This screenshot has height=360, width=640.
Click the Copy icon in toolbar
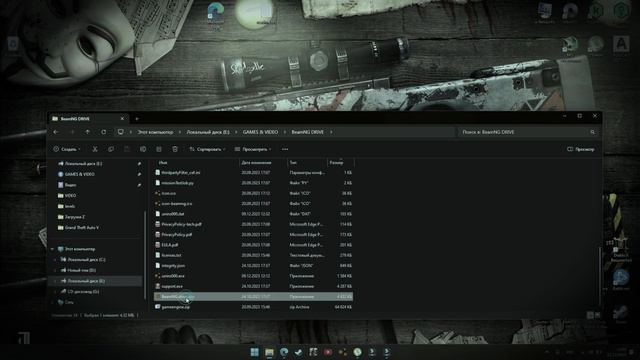click(111, 149)
